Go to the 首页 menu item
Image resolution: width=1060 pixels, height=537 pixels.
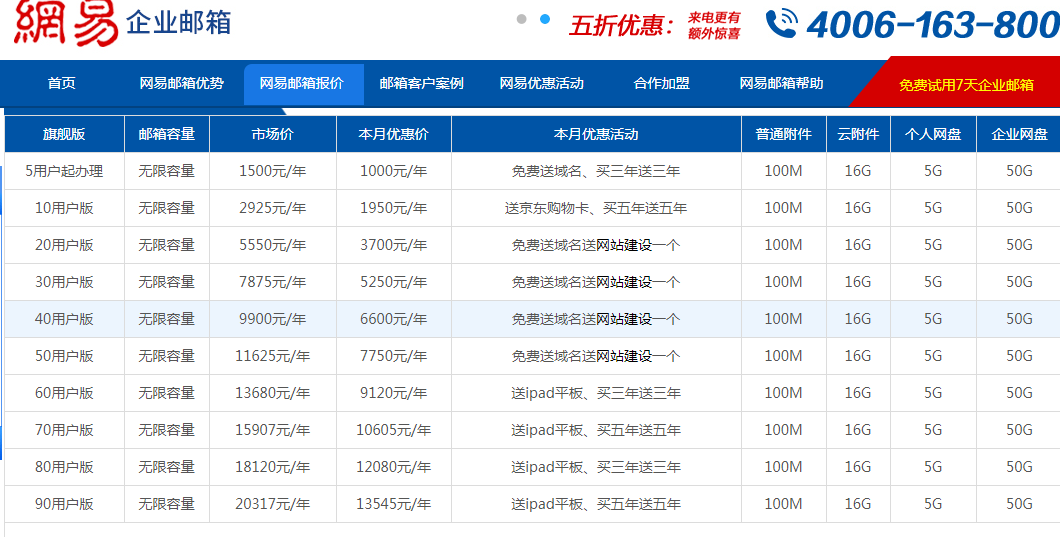62,83
